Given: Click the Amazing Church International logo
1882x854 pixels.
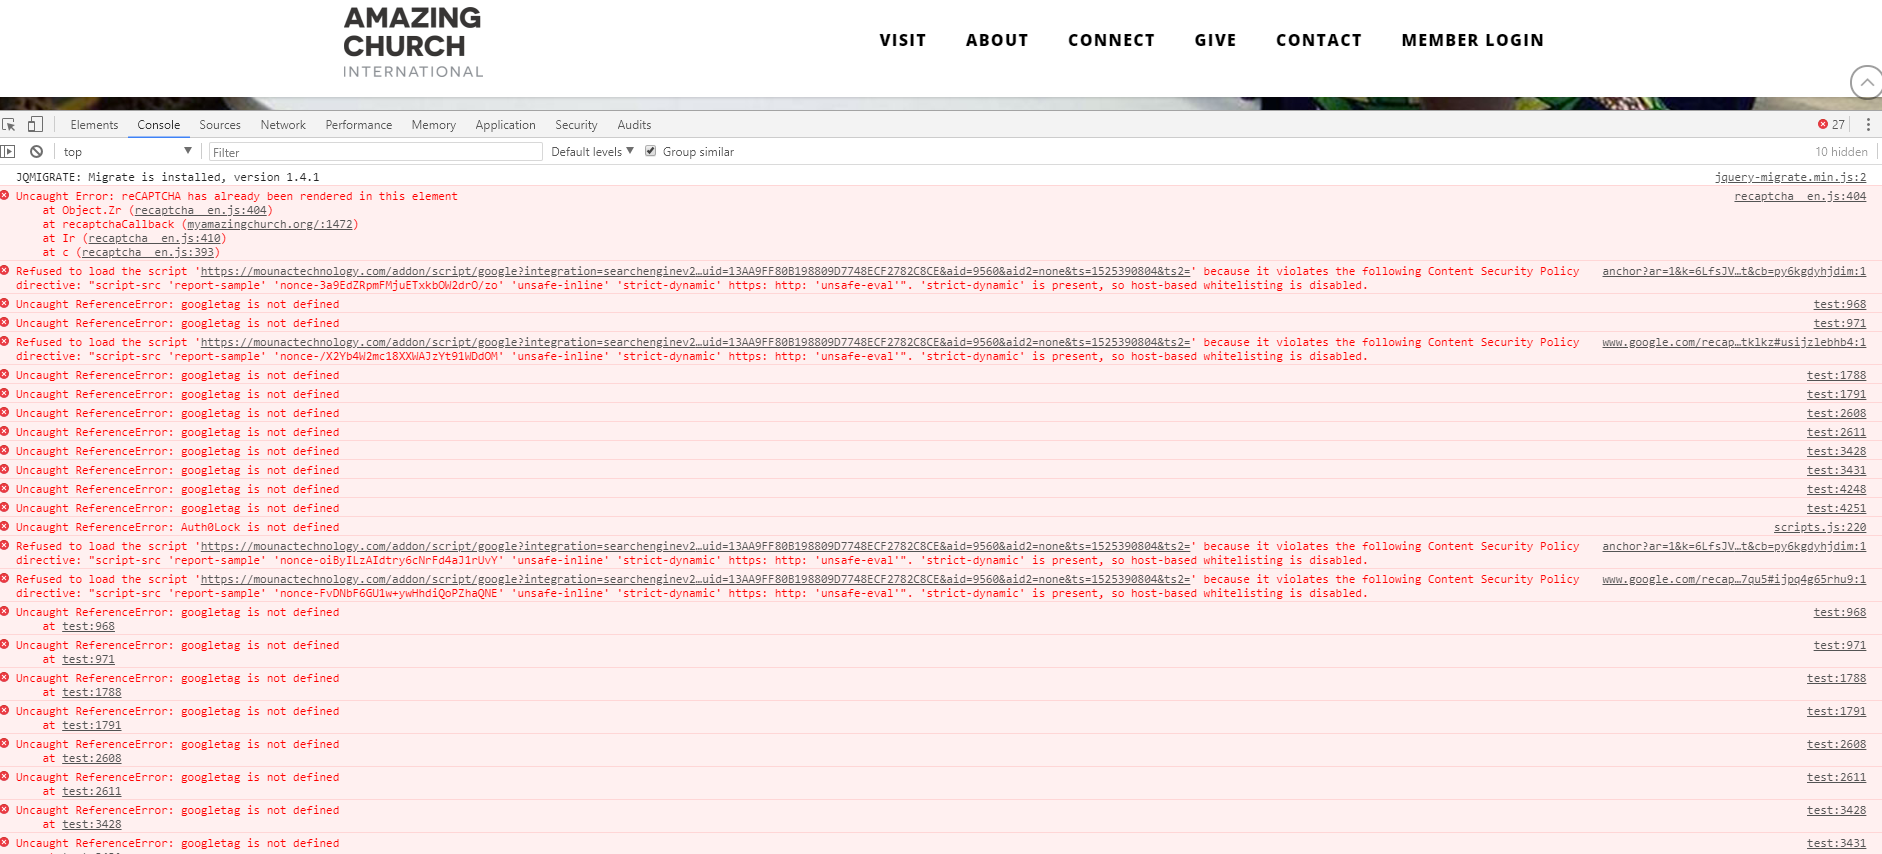Looking at the screenshot, I should pos(412,42).
